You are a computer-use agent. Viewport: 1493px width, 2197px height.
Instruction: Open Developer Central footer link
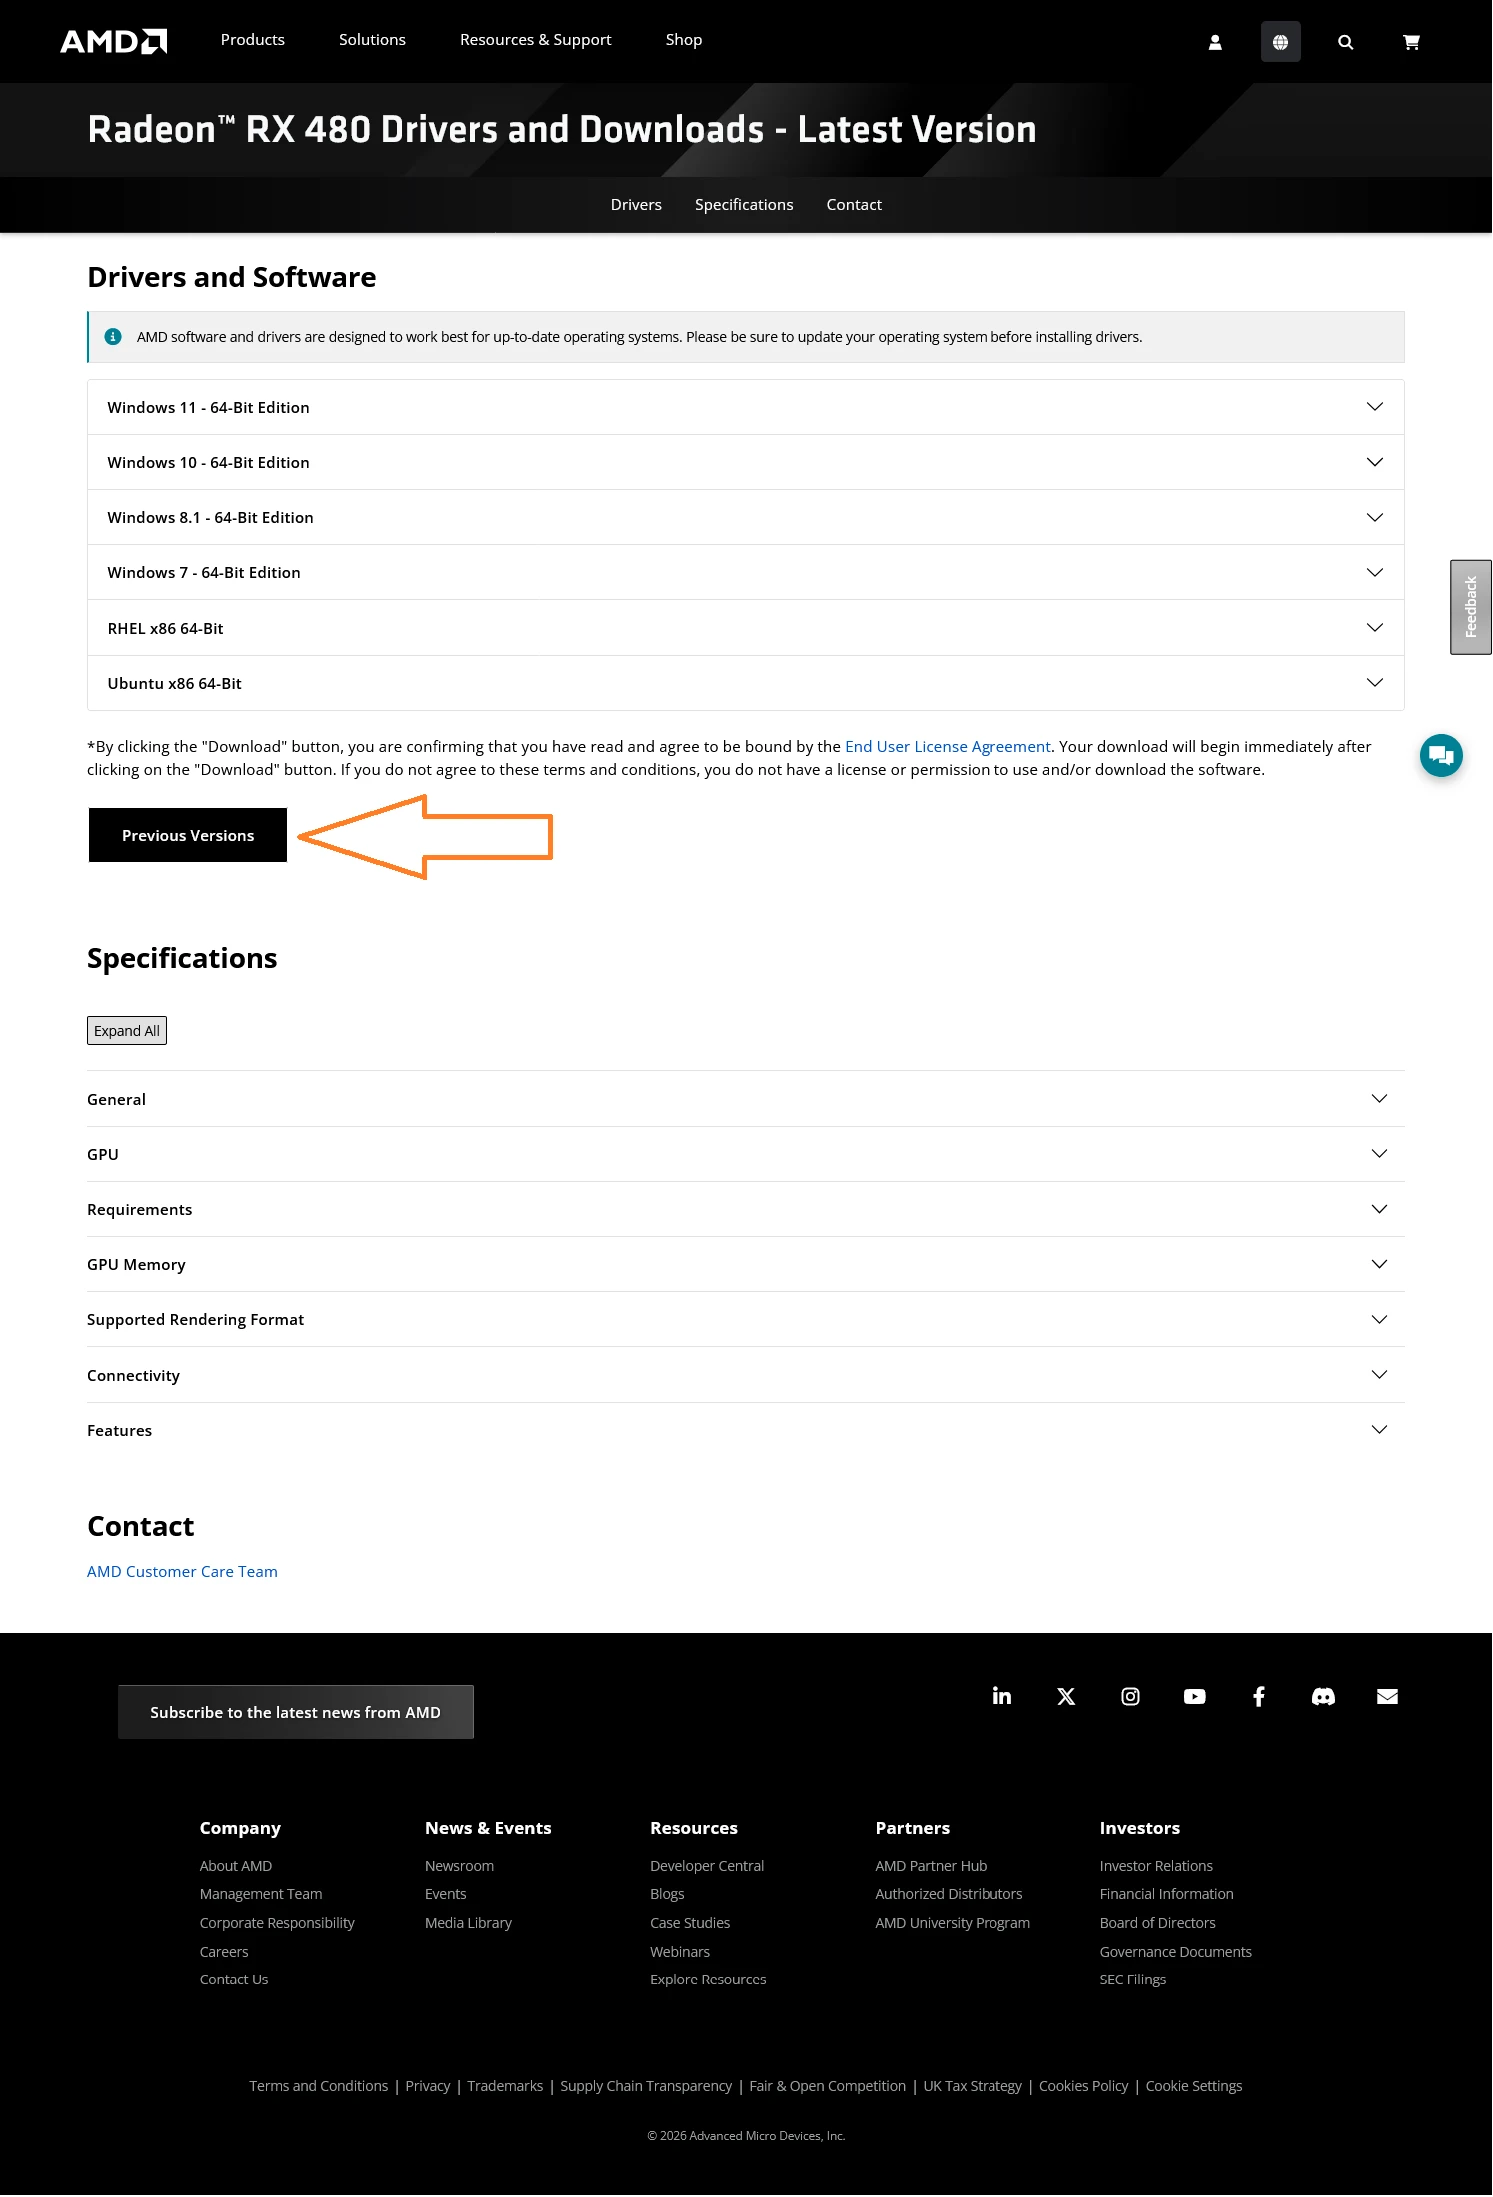click(x=707, y=1865)
